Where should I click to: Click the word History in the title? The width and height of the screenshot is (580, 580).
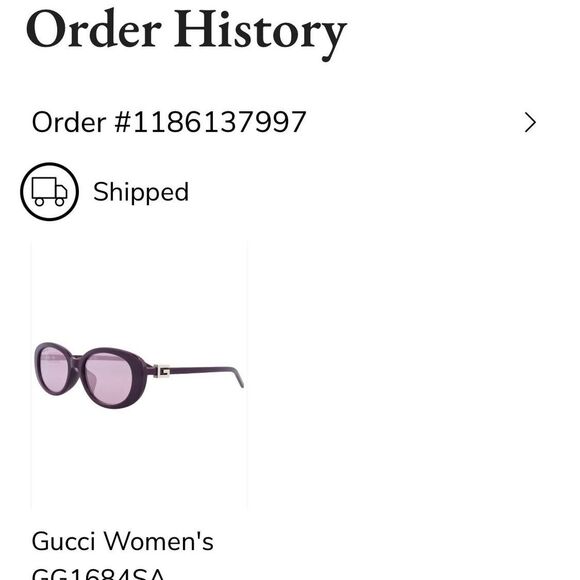pyautogui.click(x=260, y=34)
